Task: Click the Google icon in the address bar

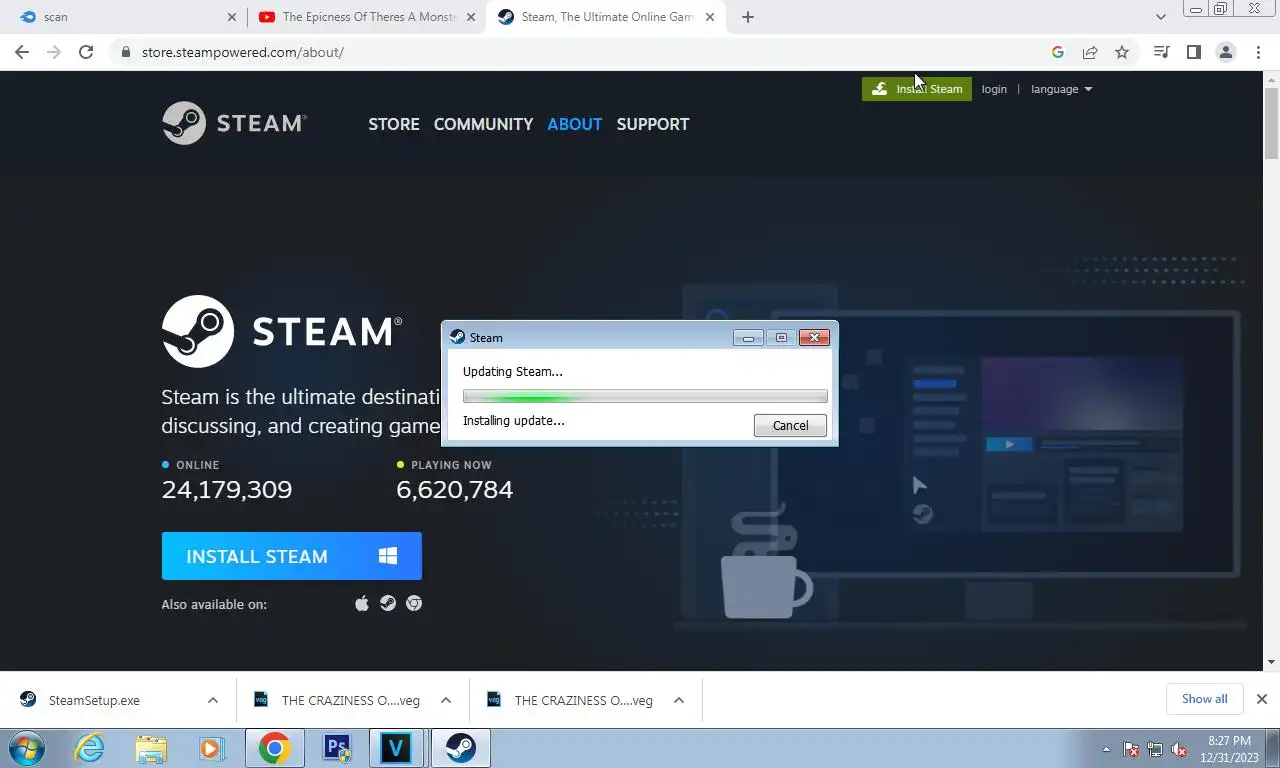Action: tap(1058, 52)
